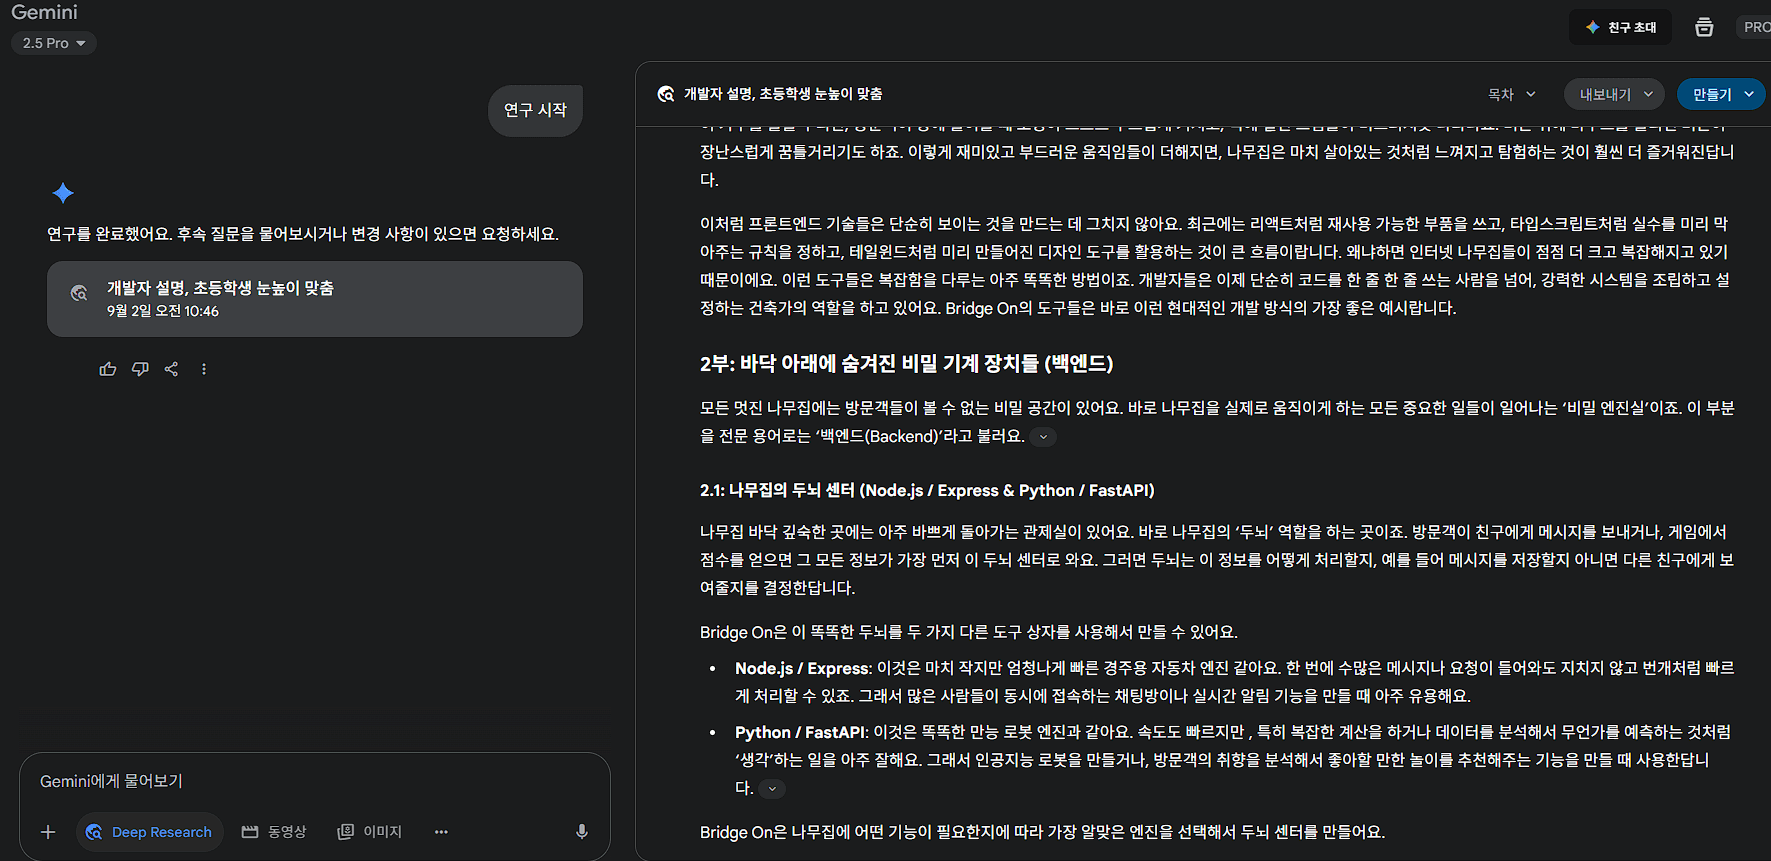Click the research icon on the report card
The width and height of the screenshot is (1771, 861).
[x=79, y=293]
